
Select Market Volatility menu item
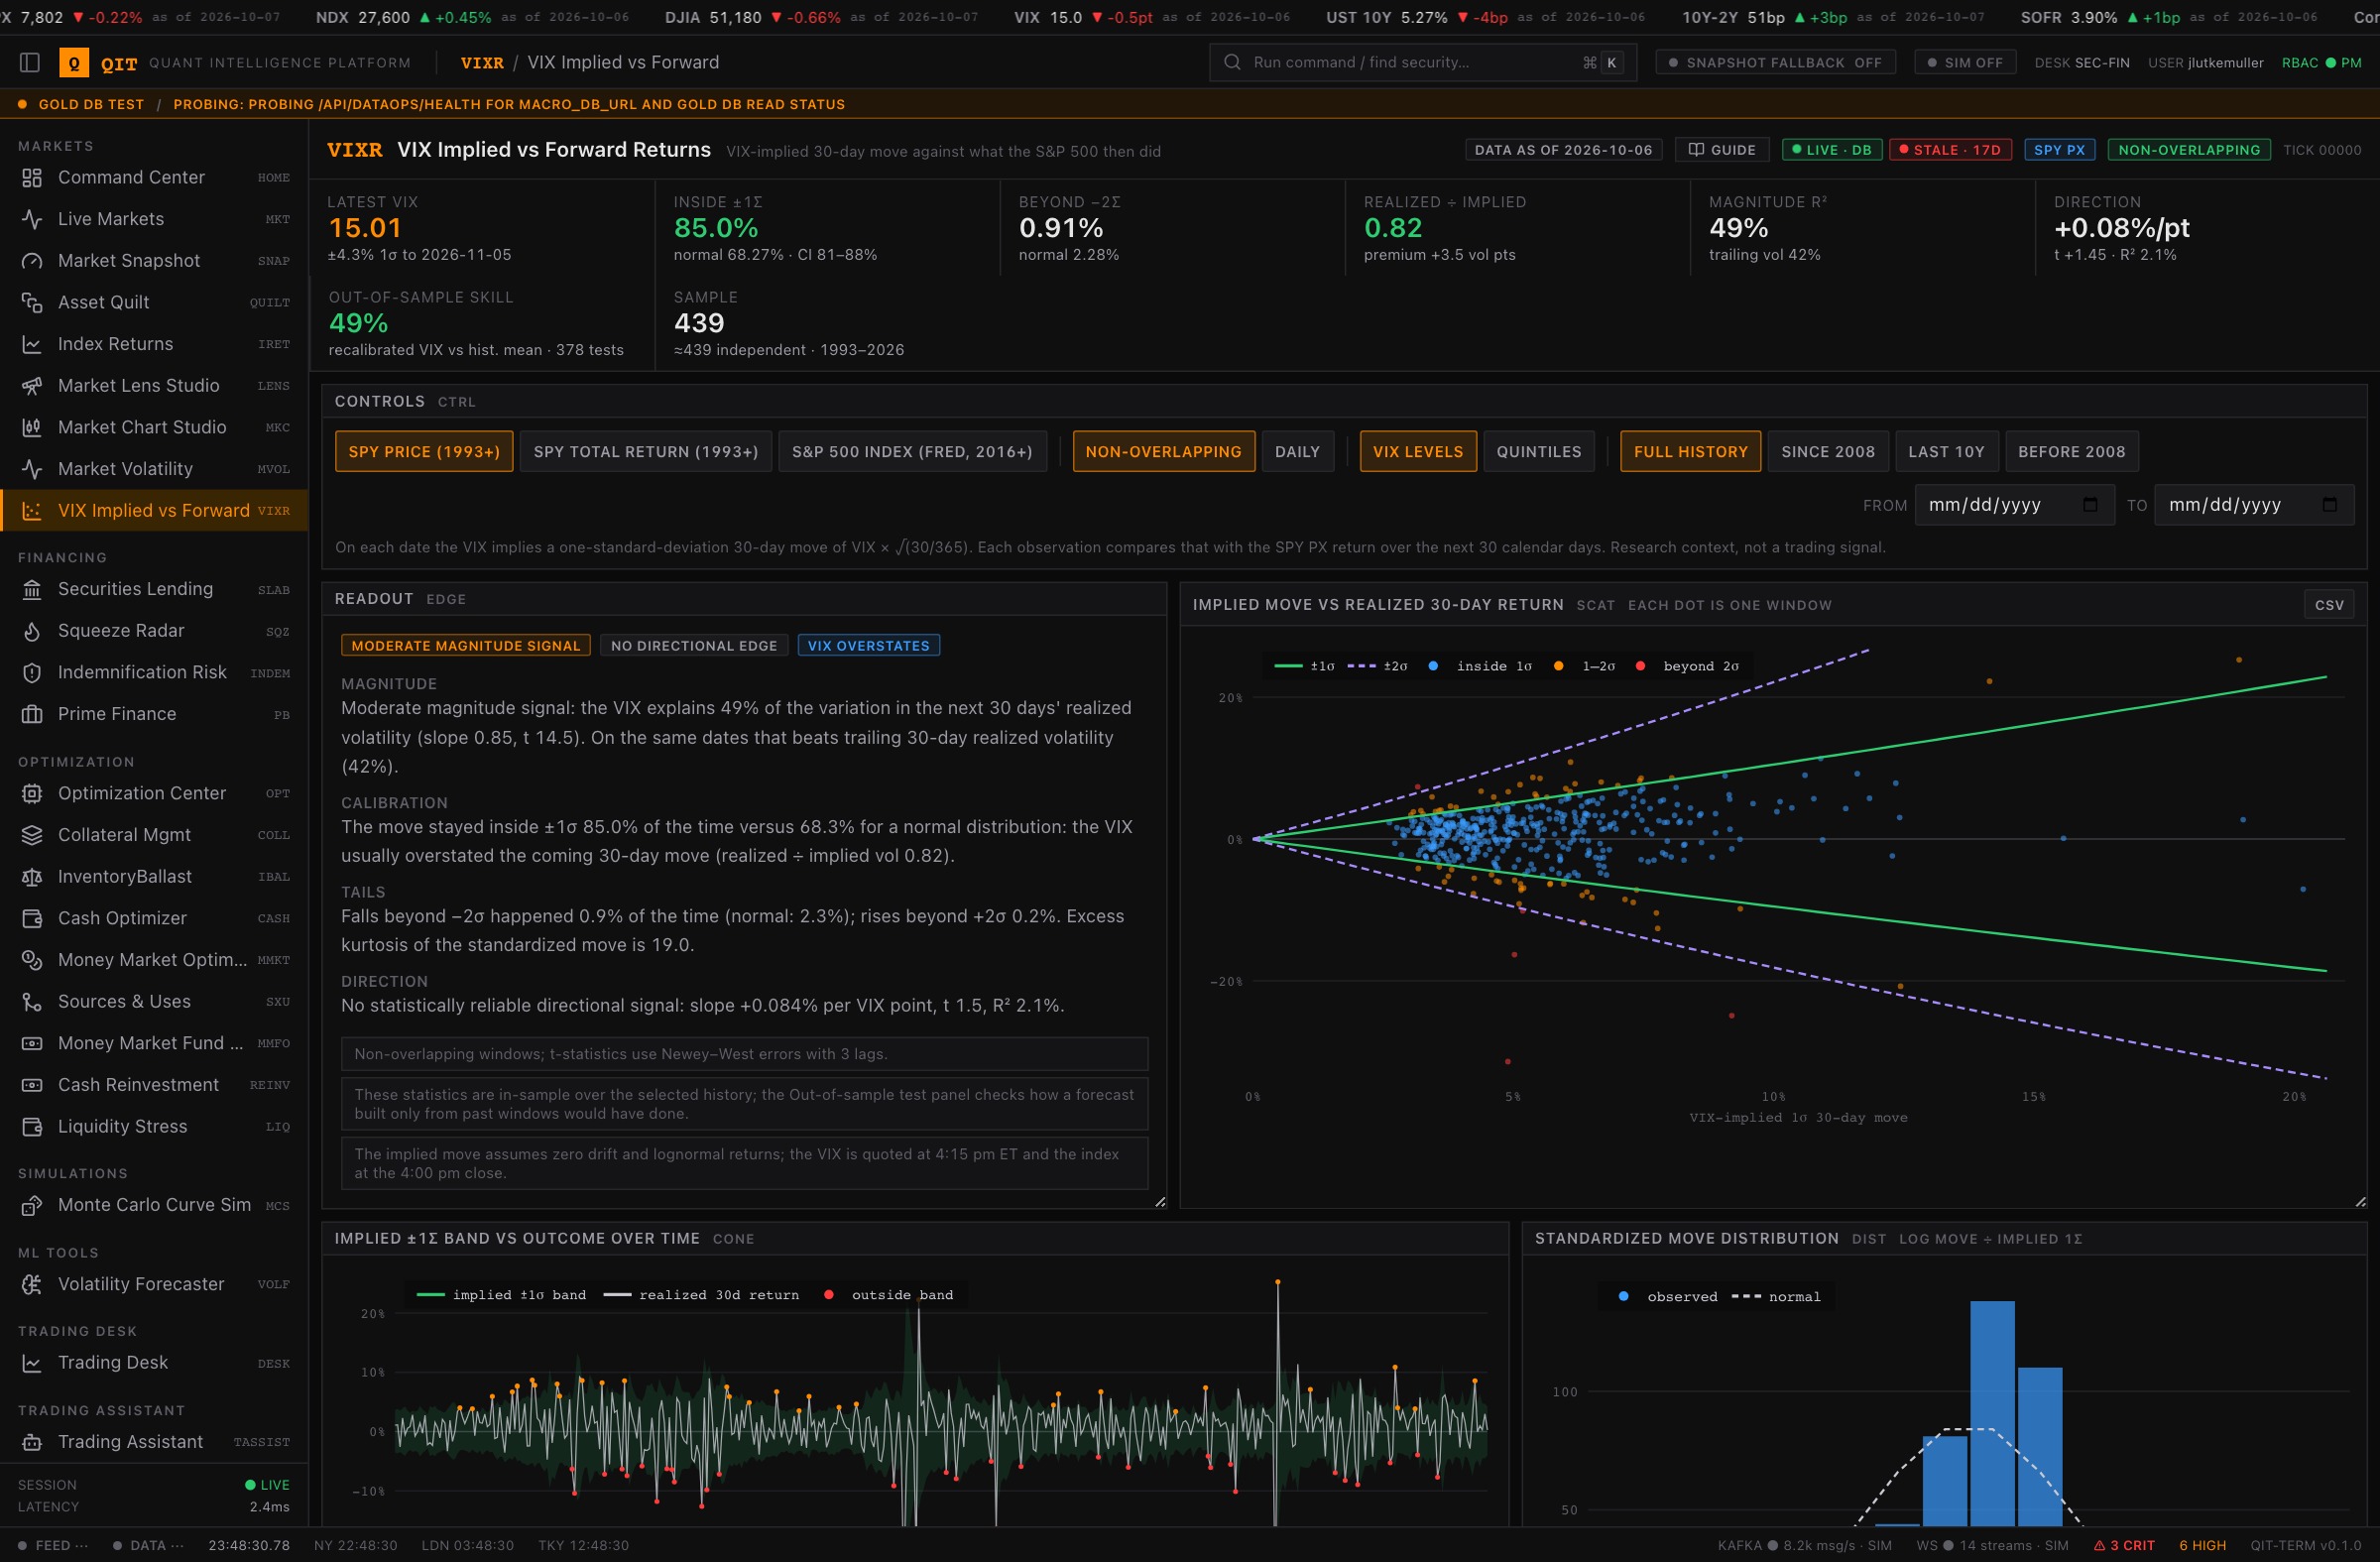tap(154, 469)
